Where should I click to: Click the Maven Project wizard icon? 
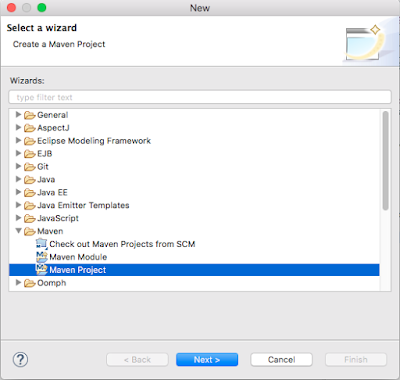(42, 270)
